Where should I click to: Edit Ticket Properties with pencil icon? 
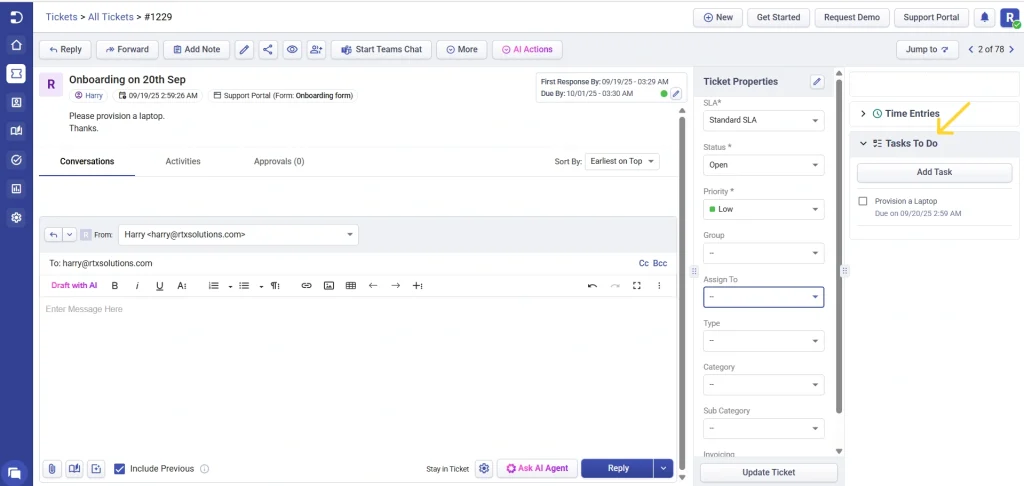(x=817, y=82)
